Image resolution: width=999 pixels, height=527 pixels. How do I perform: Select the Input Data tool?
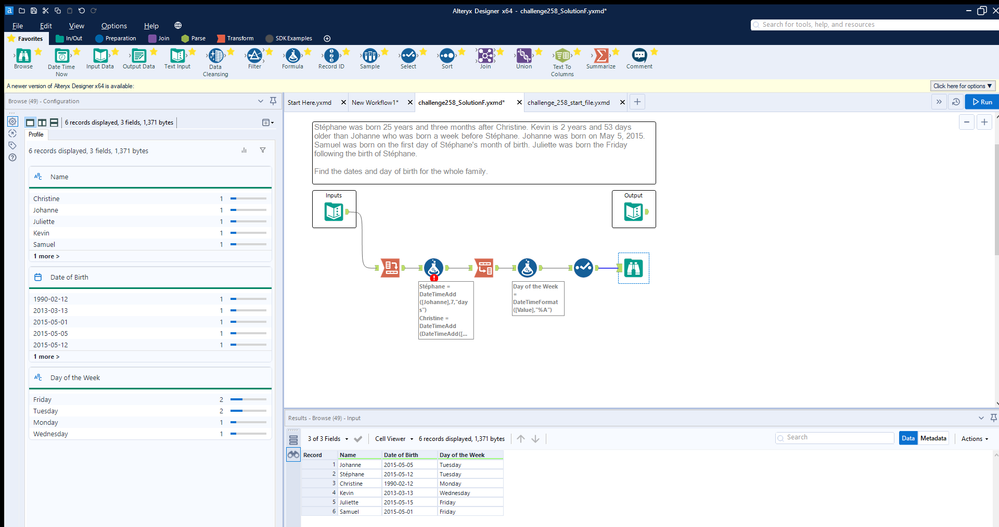(x=100, y=58)
